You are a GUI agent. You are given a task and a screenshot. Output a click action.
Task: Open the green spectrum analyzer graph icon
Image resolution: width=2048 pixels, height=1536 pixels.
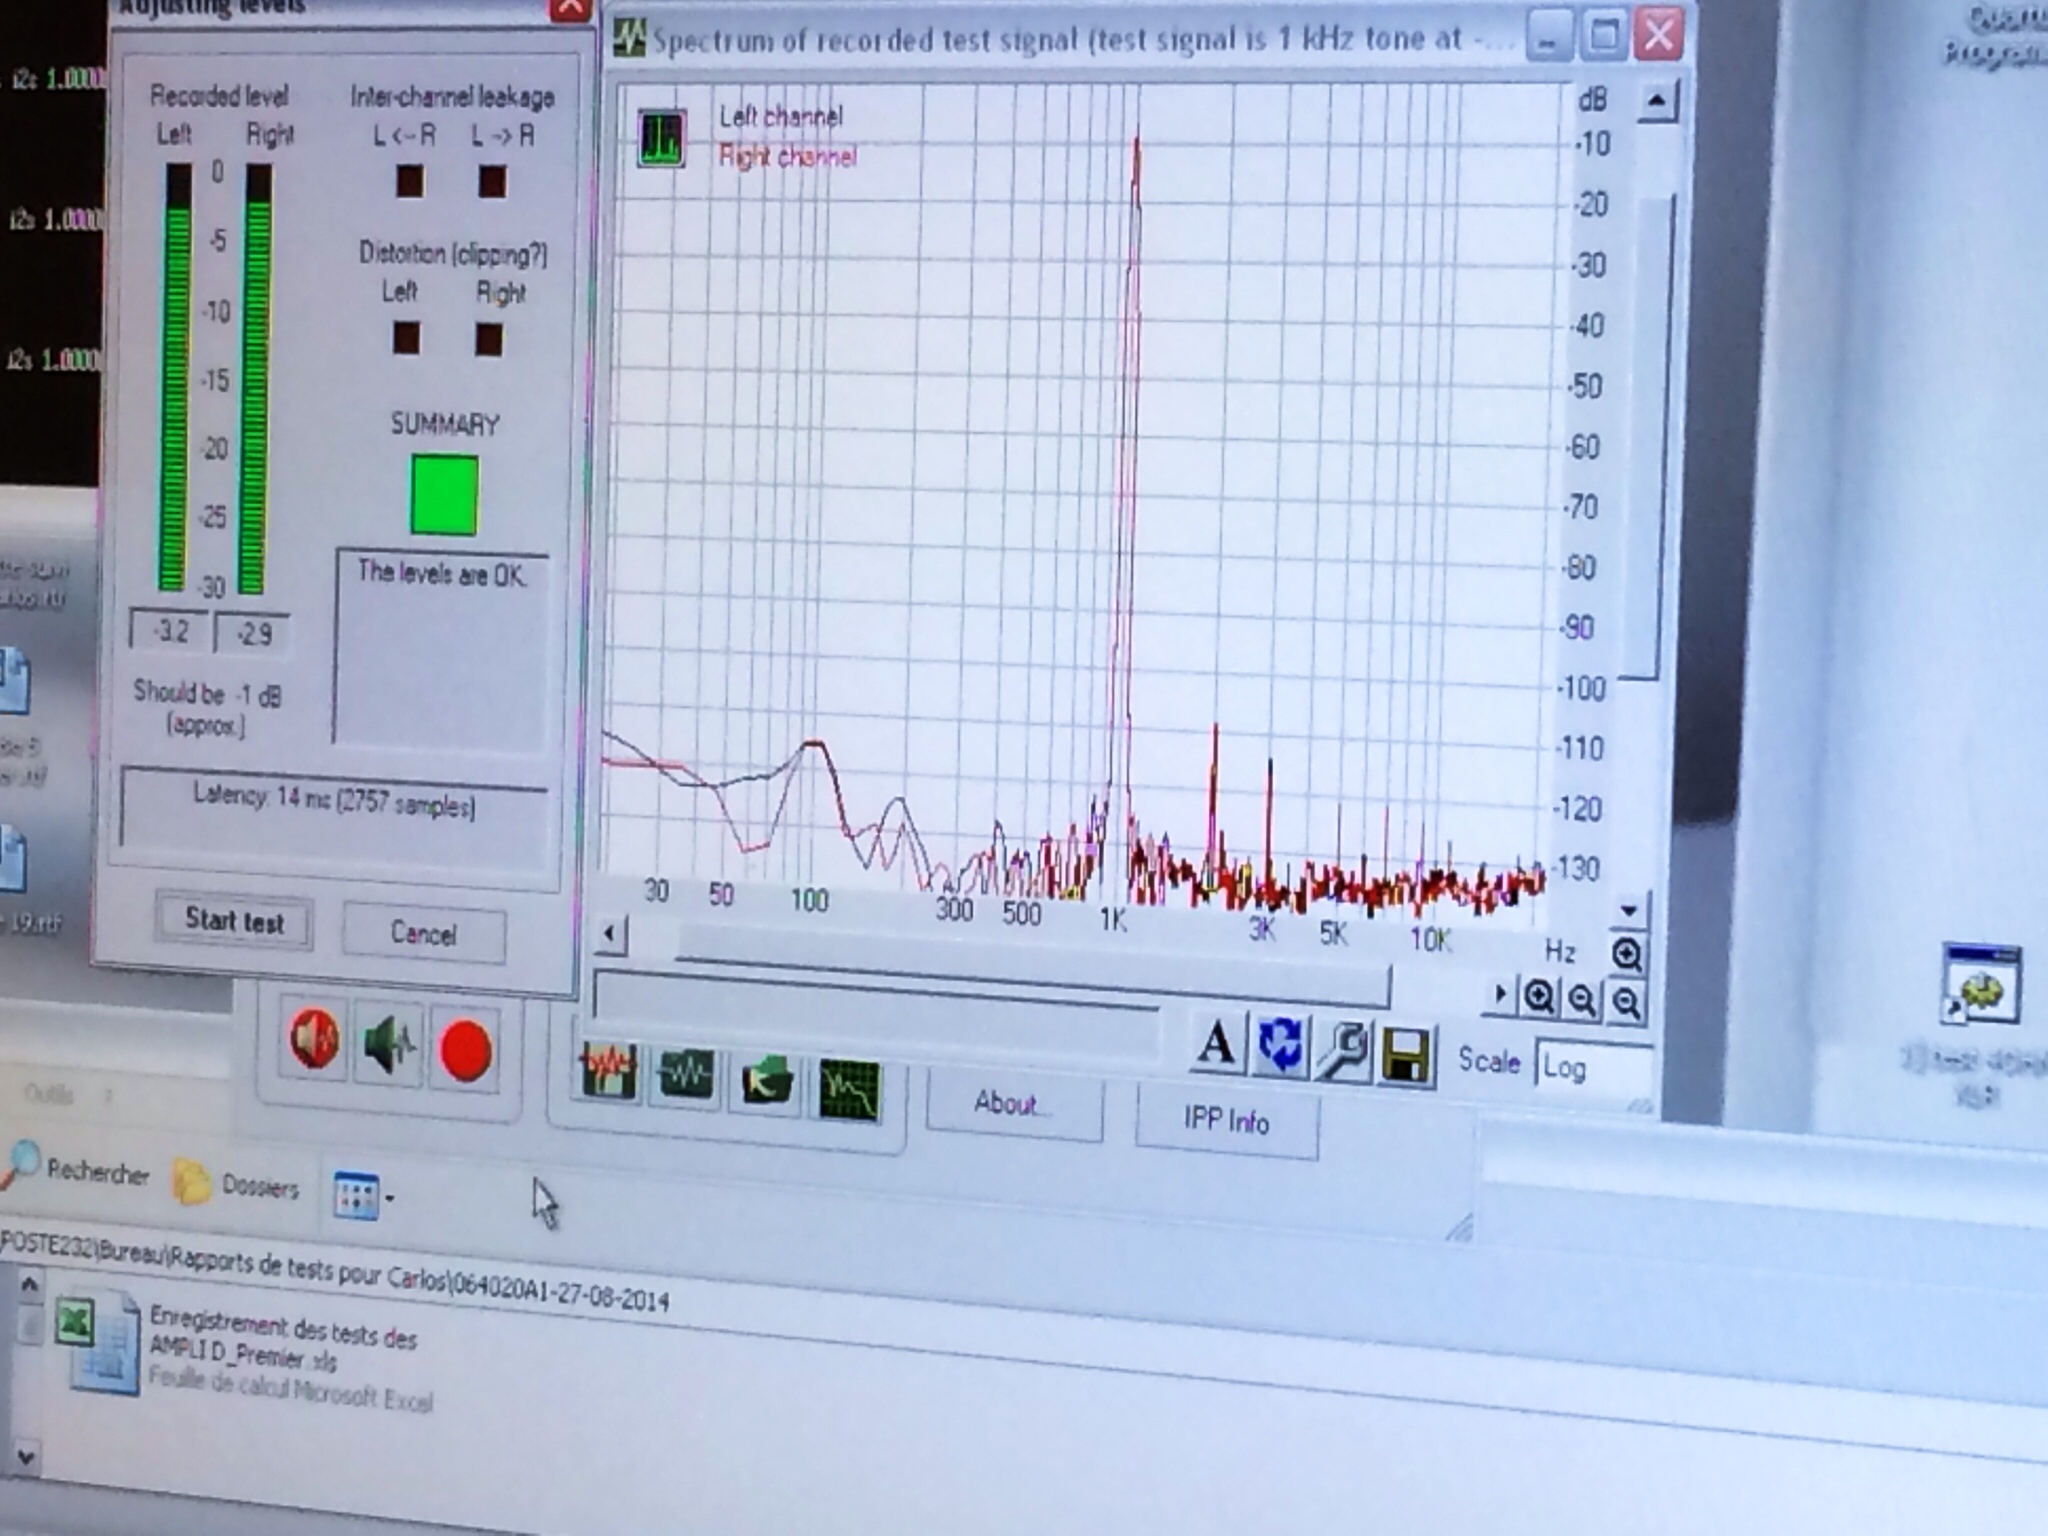[849, 1089]
